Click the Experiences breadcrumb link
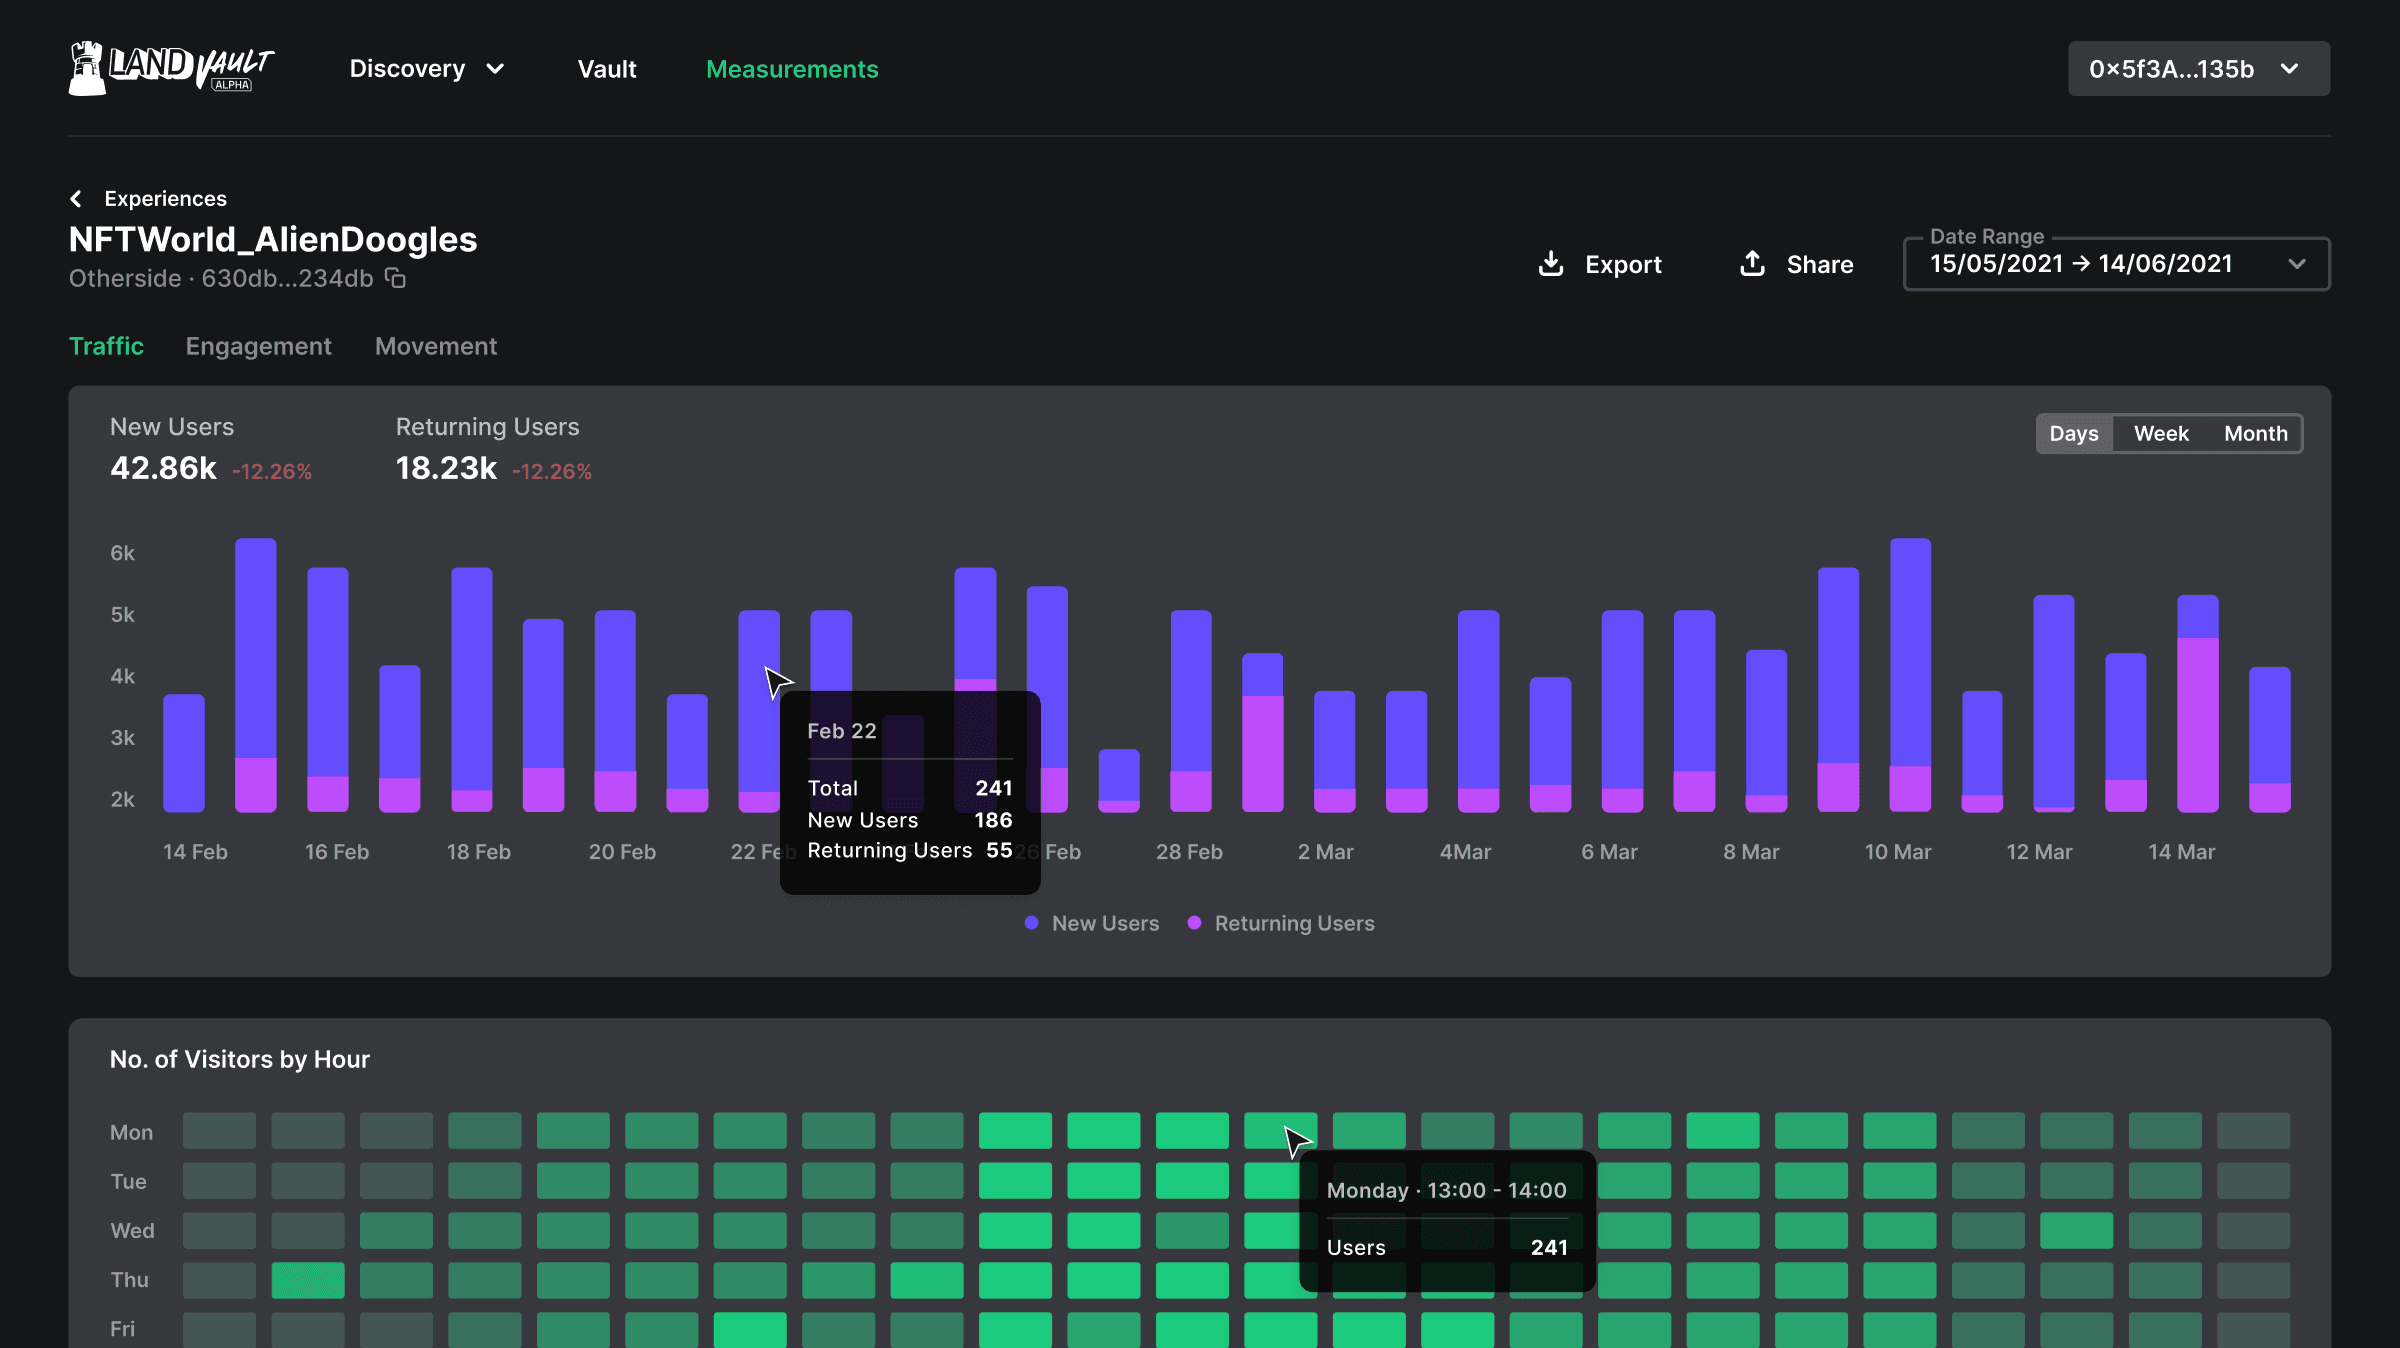The height and width of the screenshot is (1348, 2400). point(165,199)
